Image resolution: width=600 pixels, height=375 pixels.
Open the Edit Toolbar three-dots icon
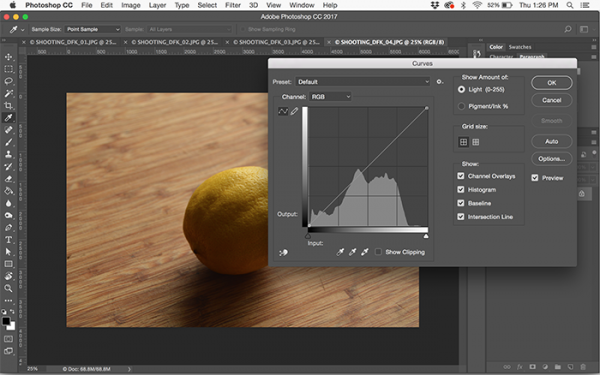[x=8, y=300]
